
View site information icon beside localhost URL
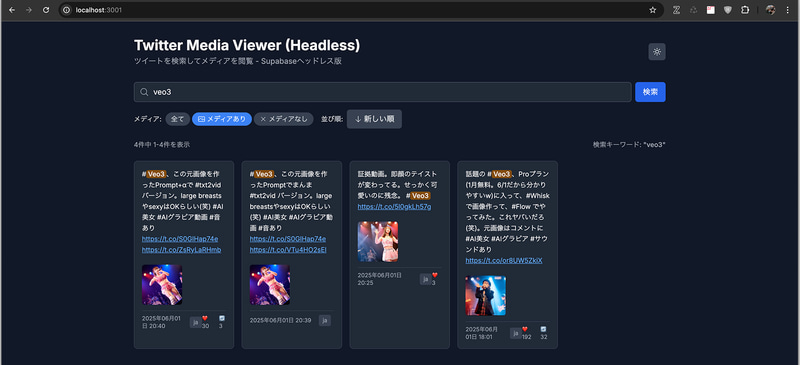[x=66, y=10]
